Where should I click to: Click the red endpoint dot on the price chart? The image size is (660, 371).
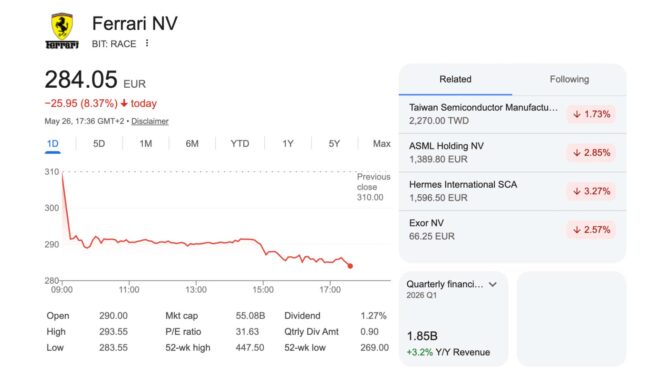coord(350,266)
